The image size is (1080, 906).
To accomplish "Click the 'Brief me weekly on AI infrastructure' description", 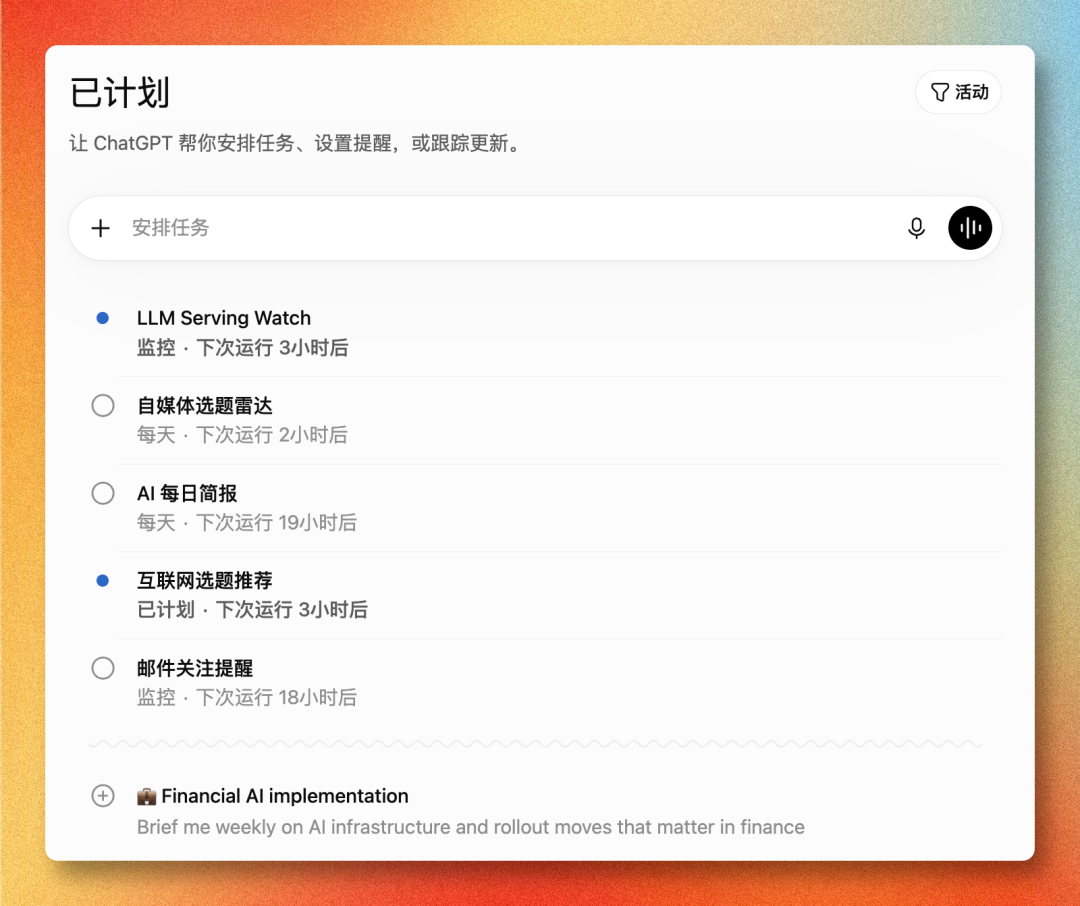I will point(470,827).
